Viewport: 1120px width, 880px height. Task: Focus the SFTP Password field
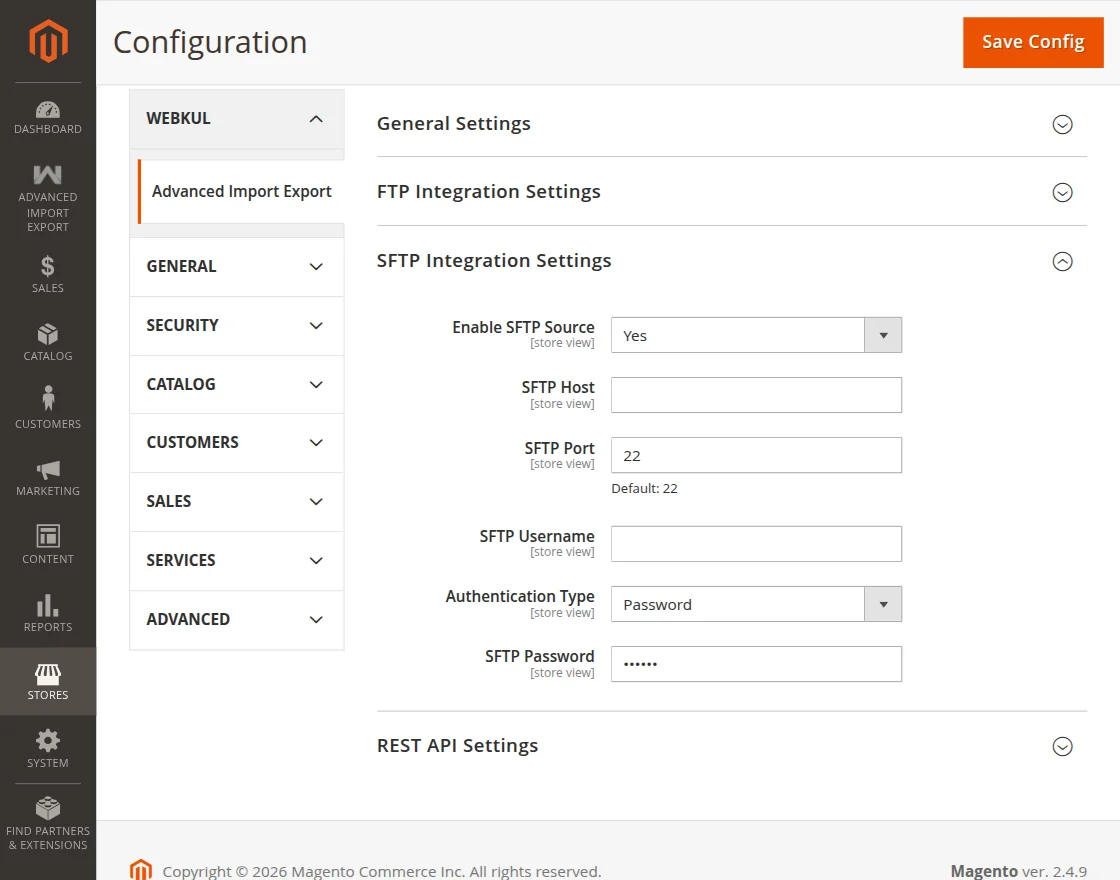pyautogui.click(x=756, y=664)
